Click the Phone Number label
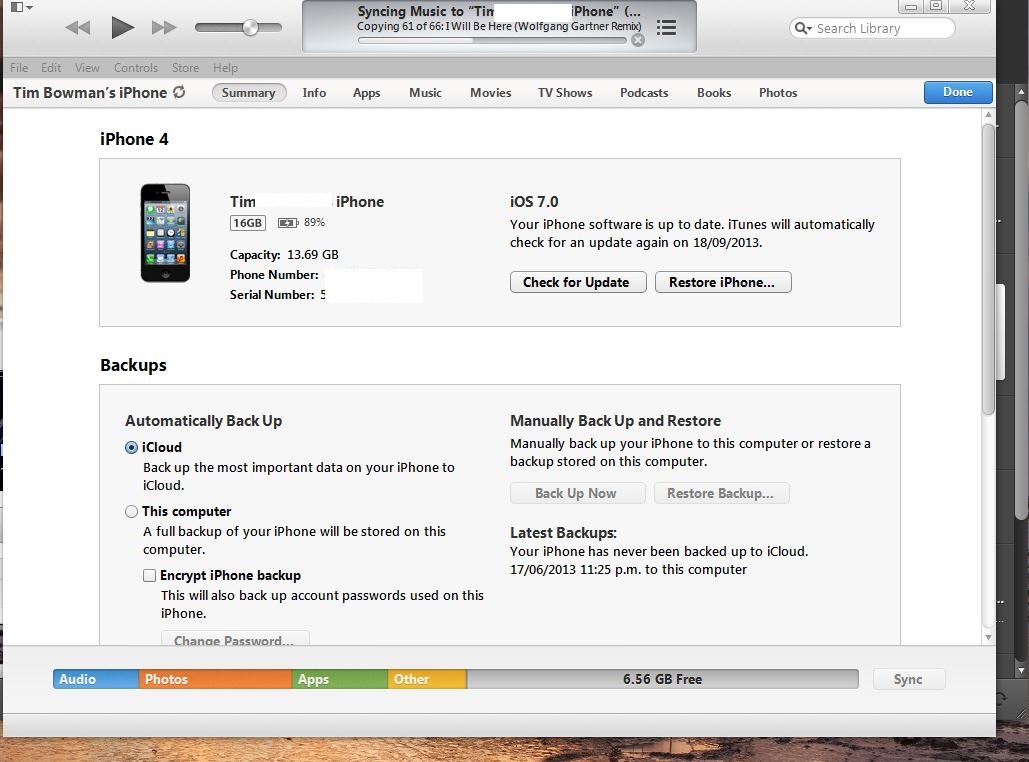Screen dimensions: 1029x762 tap(274, 275)
